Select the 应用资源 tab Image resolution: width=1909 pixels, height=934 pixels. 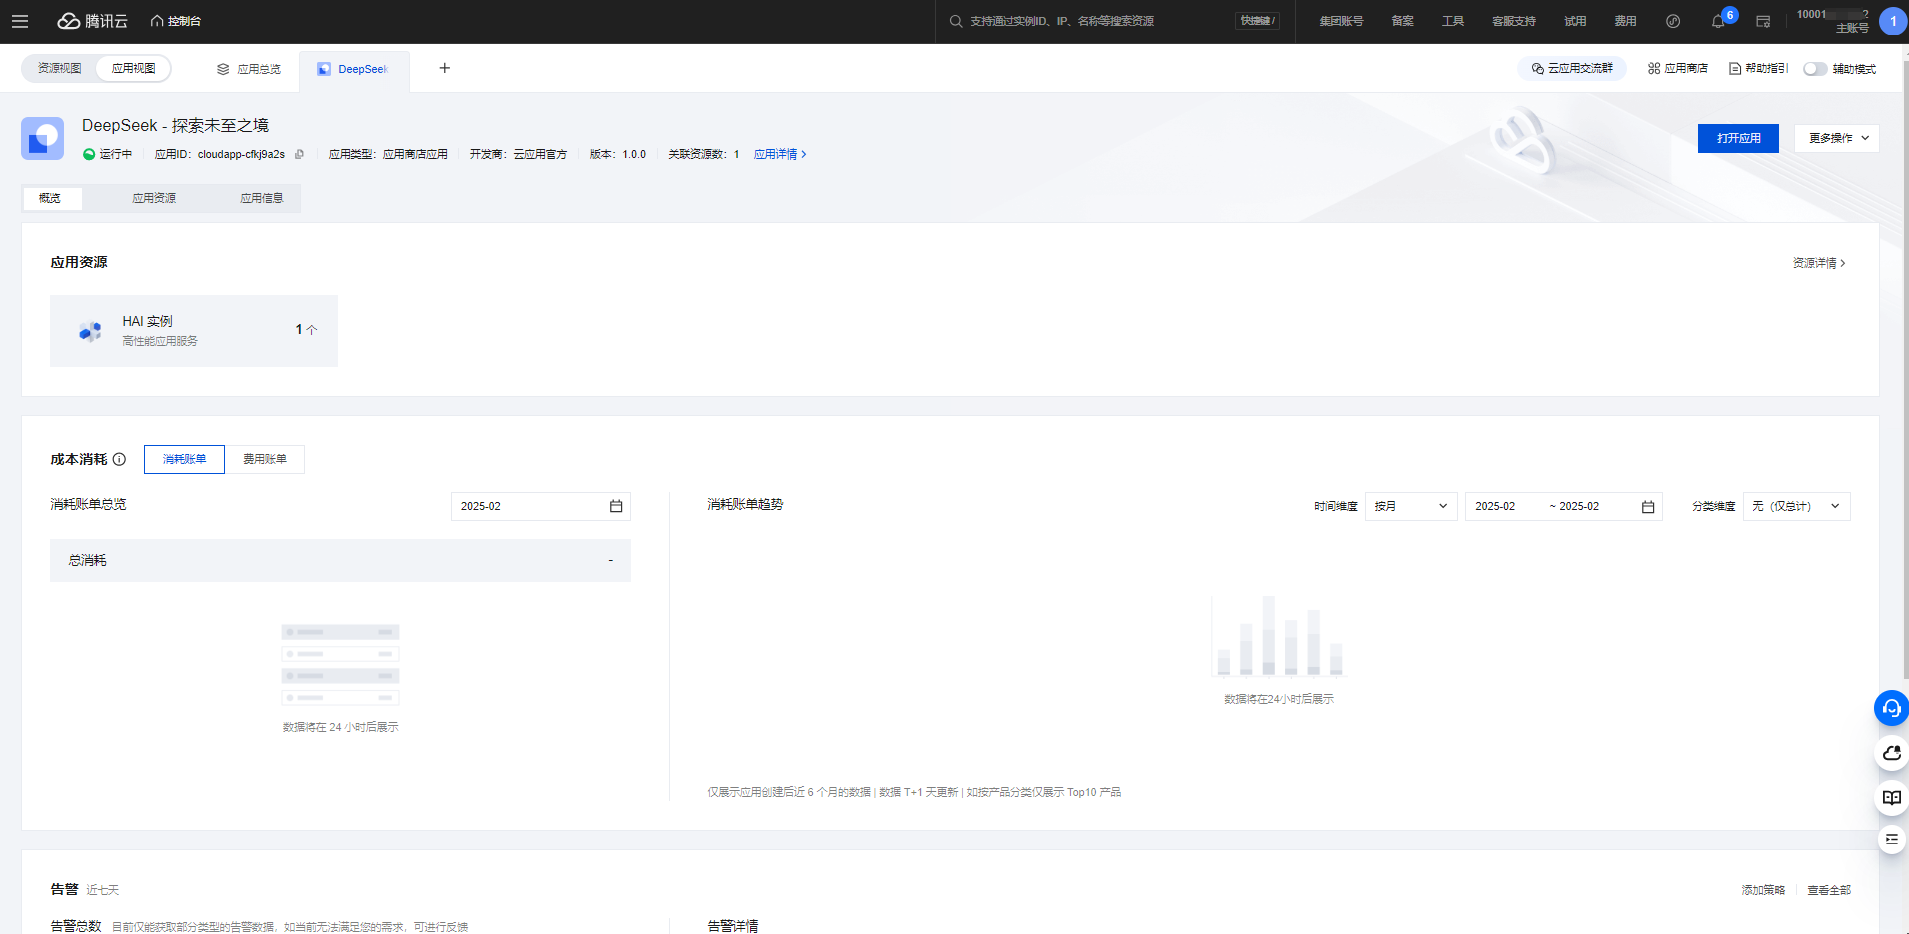click(154, 198)
